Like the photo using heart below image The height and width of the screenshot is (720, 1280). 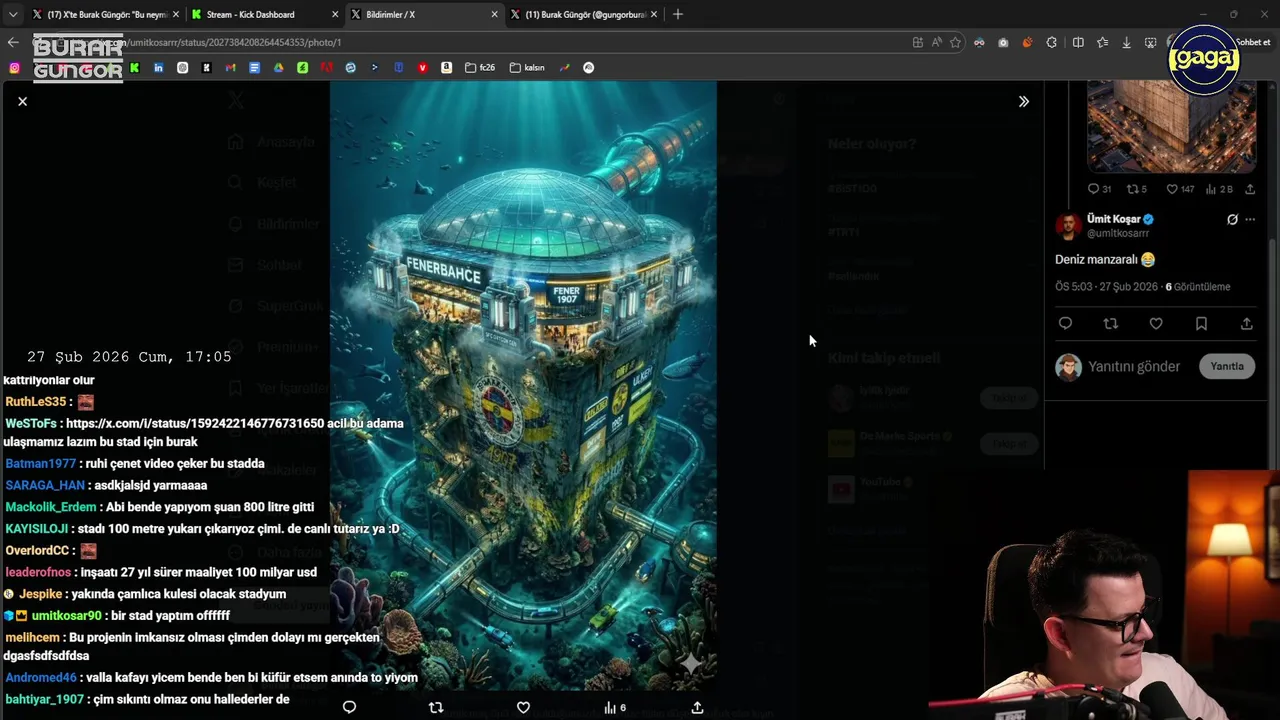[x=523, y=707]
